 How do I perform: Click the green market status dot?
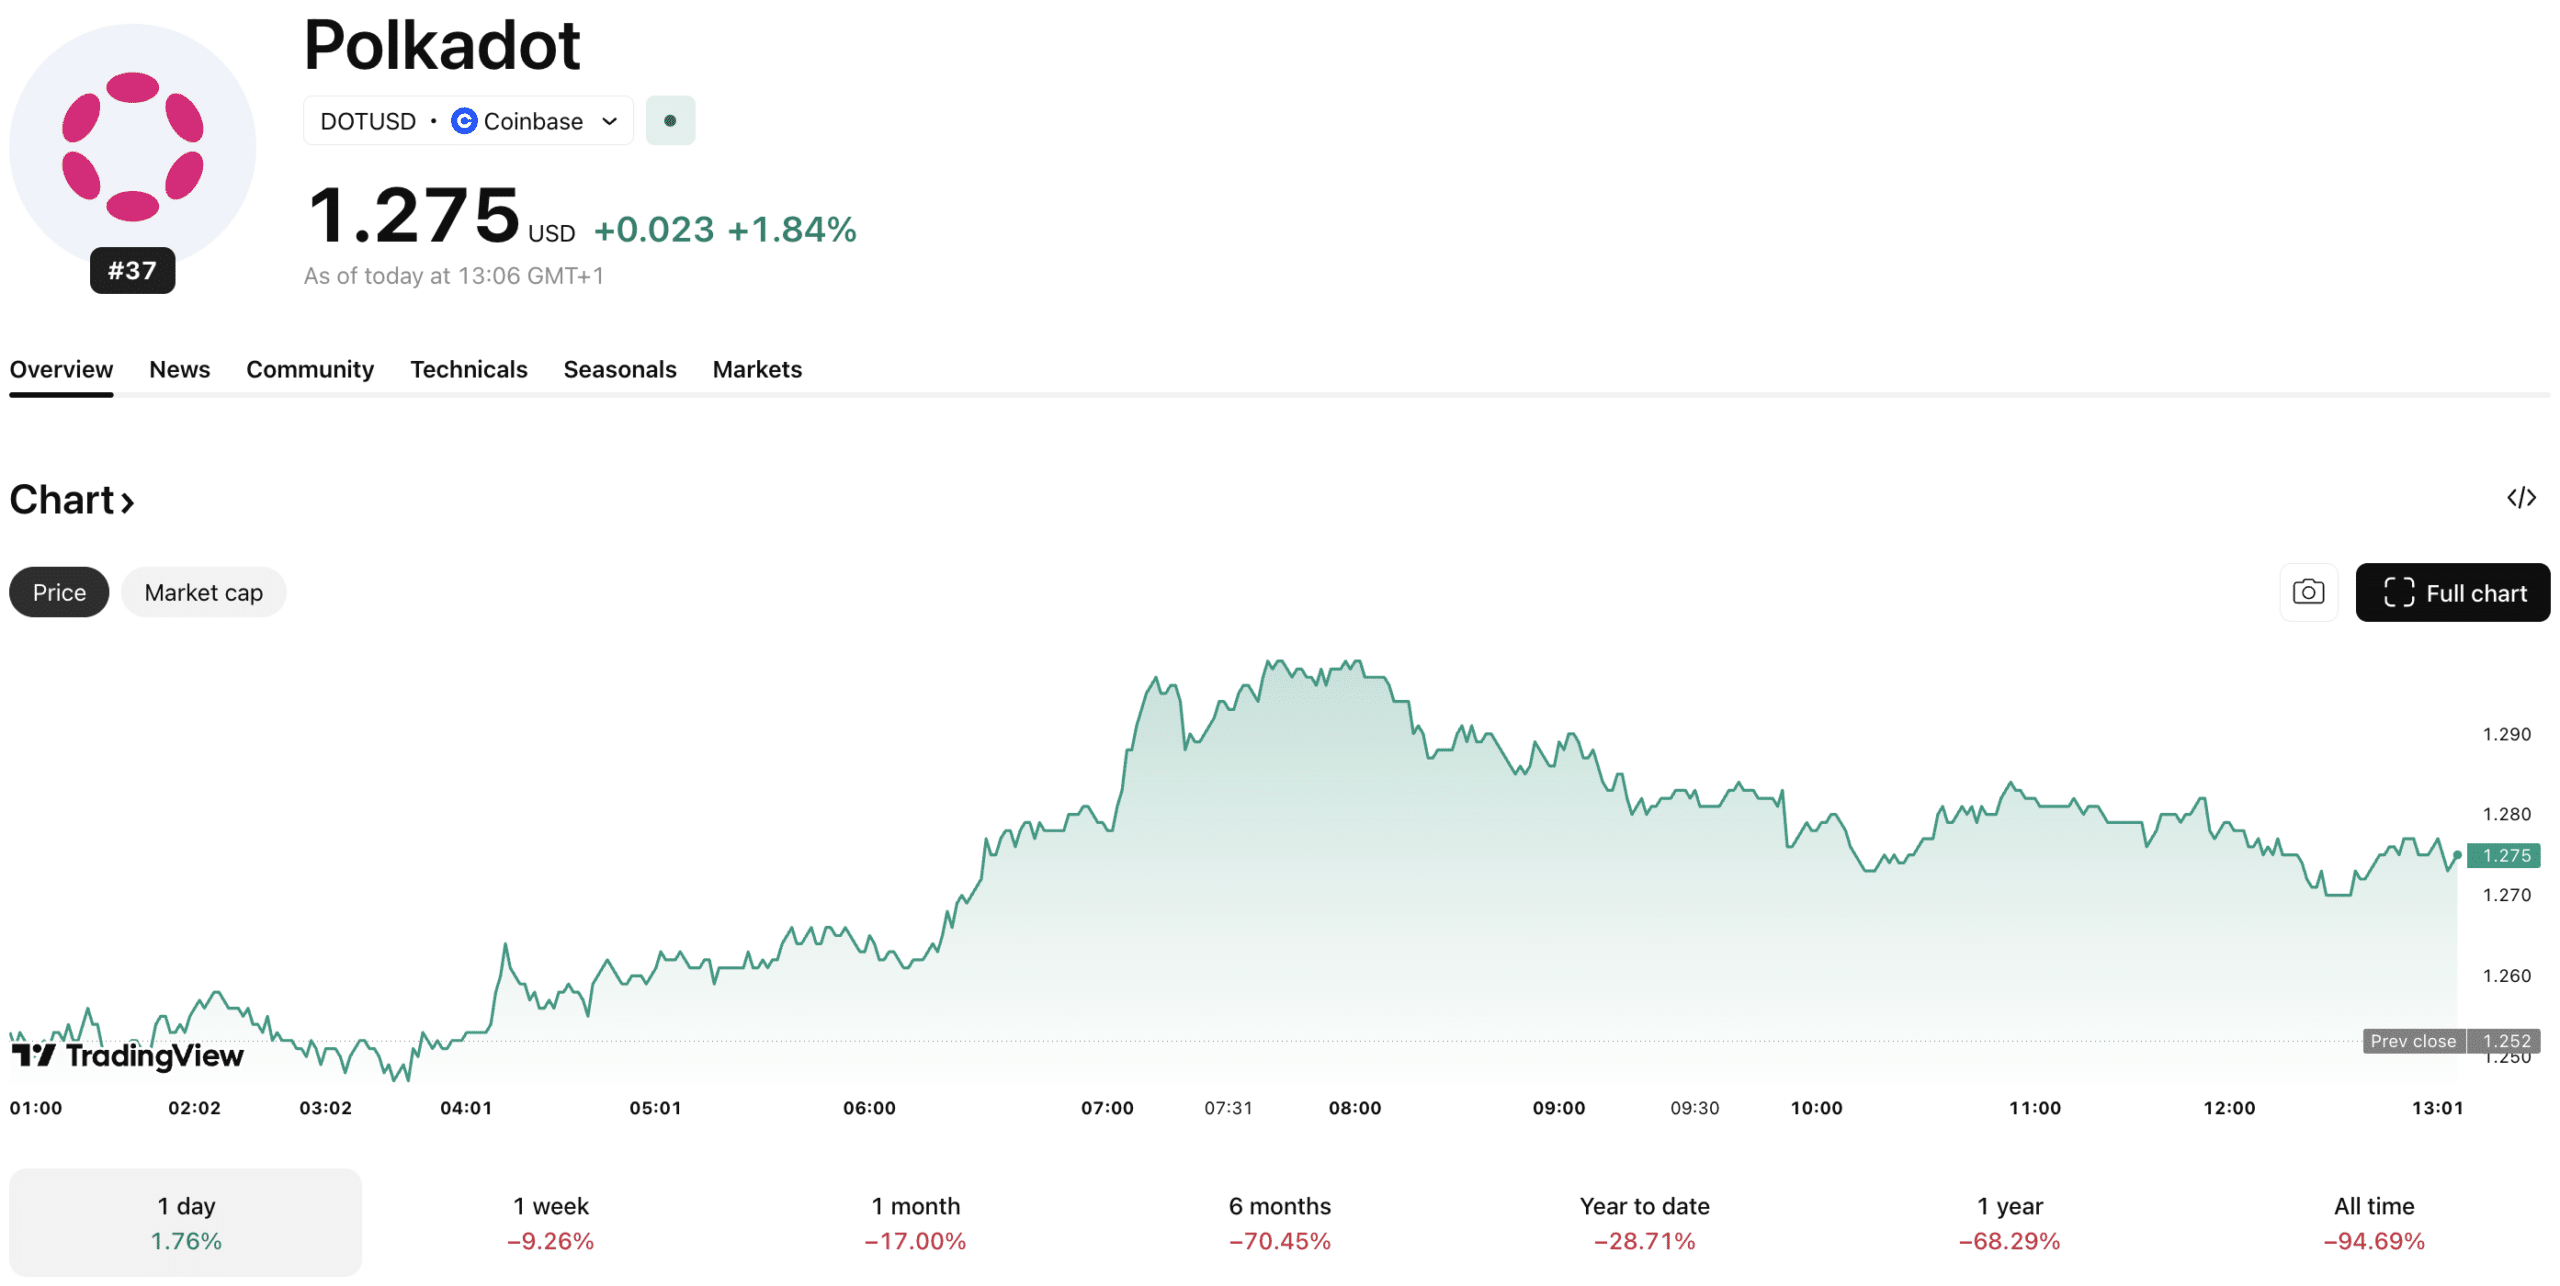tap(670, 121)
